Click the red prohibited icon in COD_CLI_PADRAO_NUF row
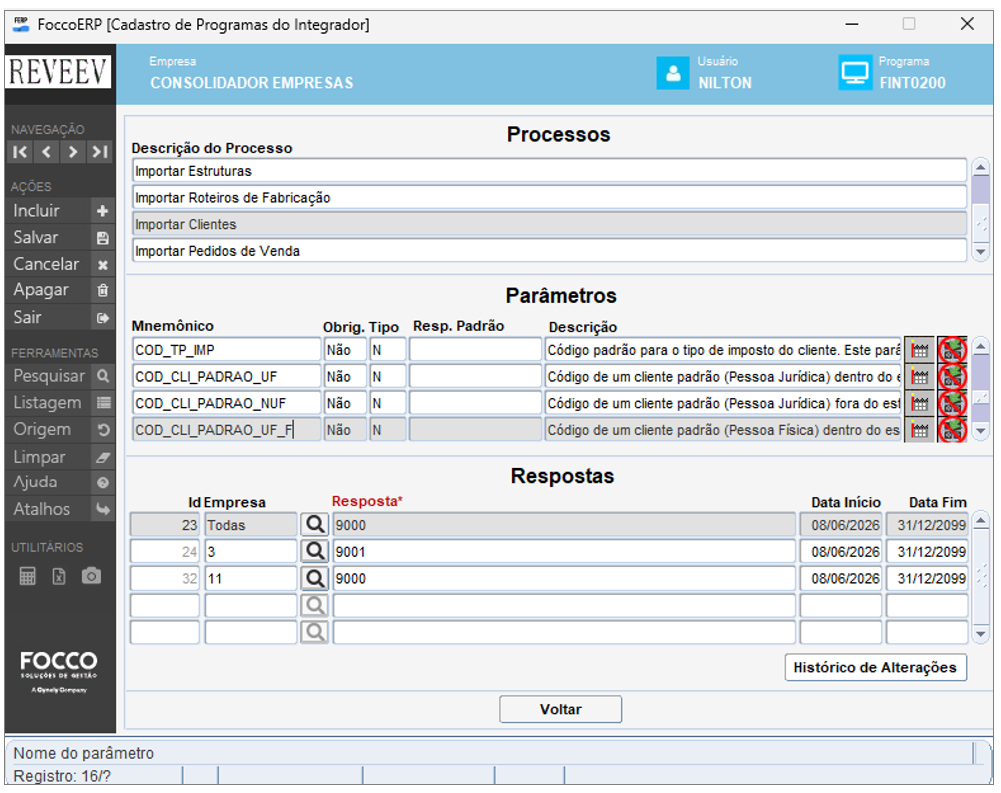1001x793 pixels. [x=952, y=404]
